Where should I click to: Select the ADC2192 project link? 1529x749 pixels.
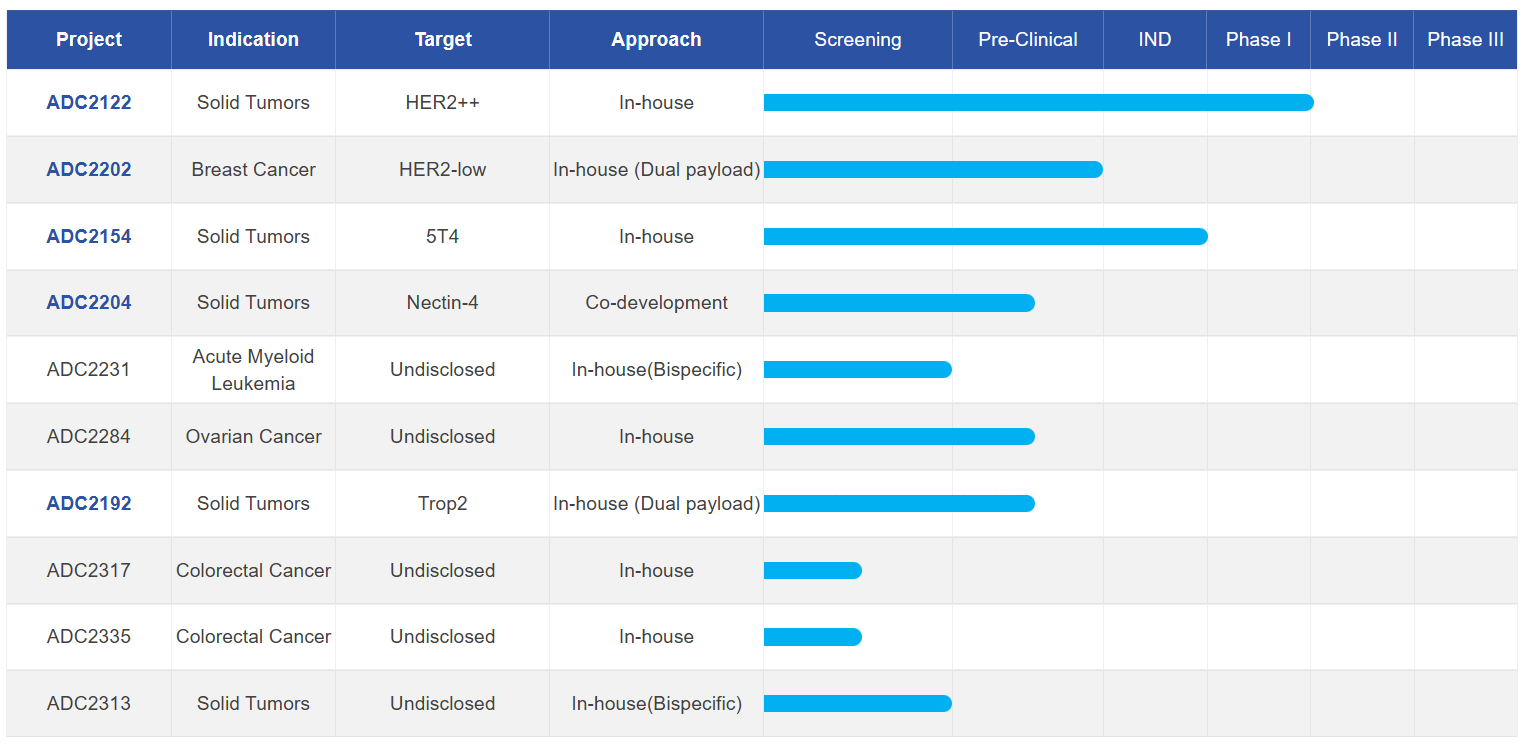89,503
